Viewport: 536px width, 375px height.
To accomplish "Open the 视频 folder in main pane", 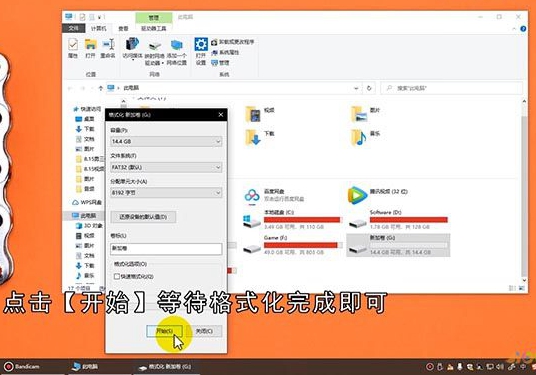I will [x=260, y=113].
